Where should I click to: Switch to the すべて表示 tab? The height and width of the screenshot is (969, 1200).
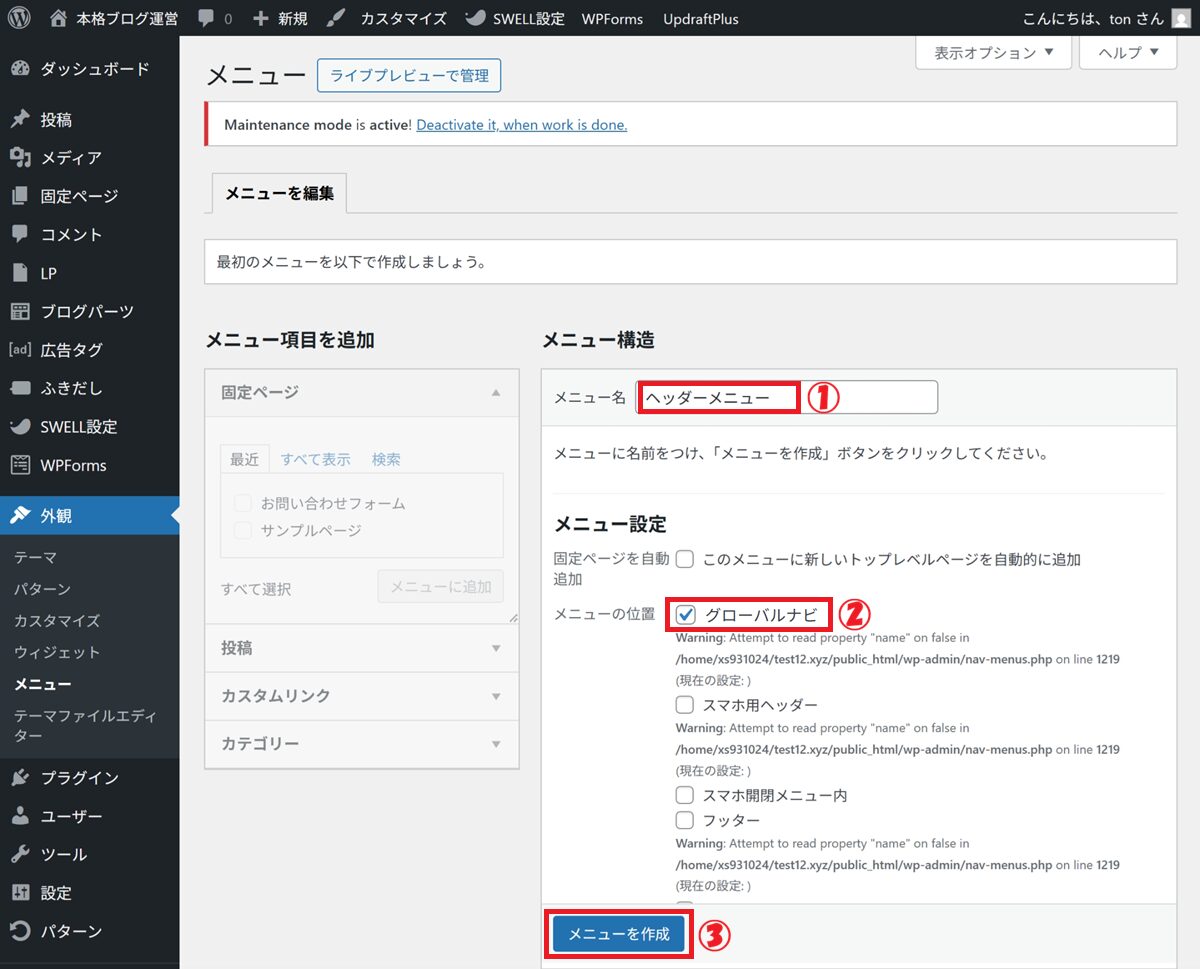(x=315, y=459)
